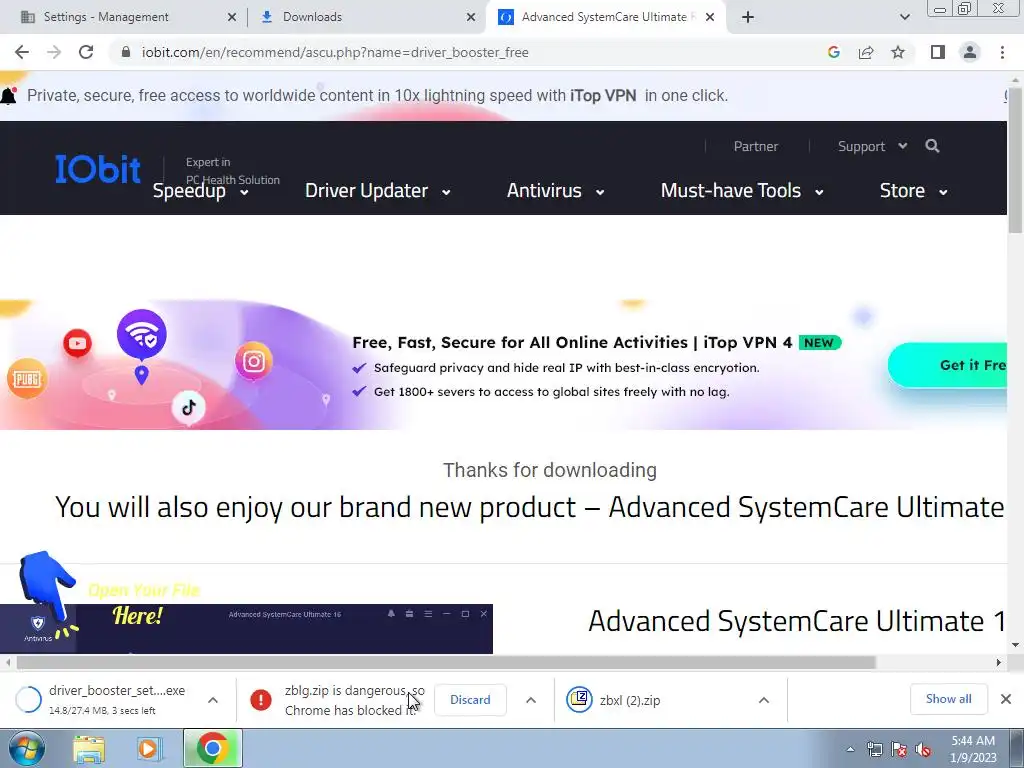Click driver_booster_set exe download item
Screen dimensions: 1024x768
pos(117,699)
